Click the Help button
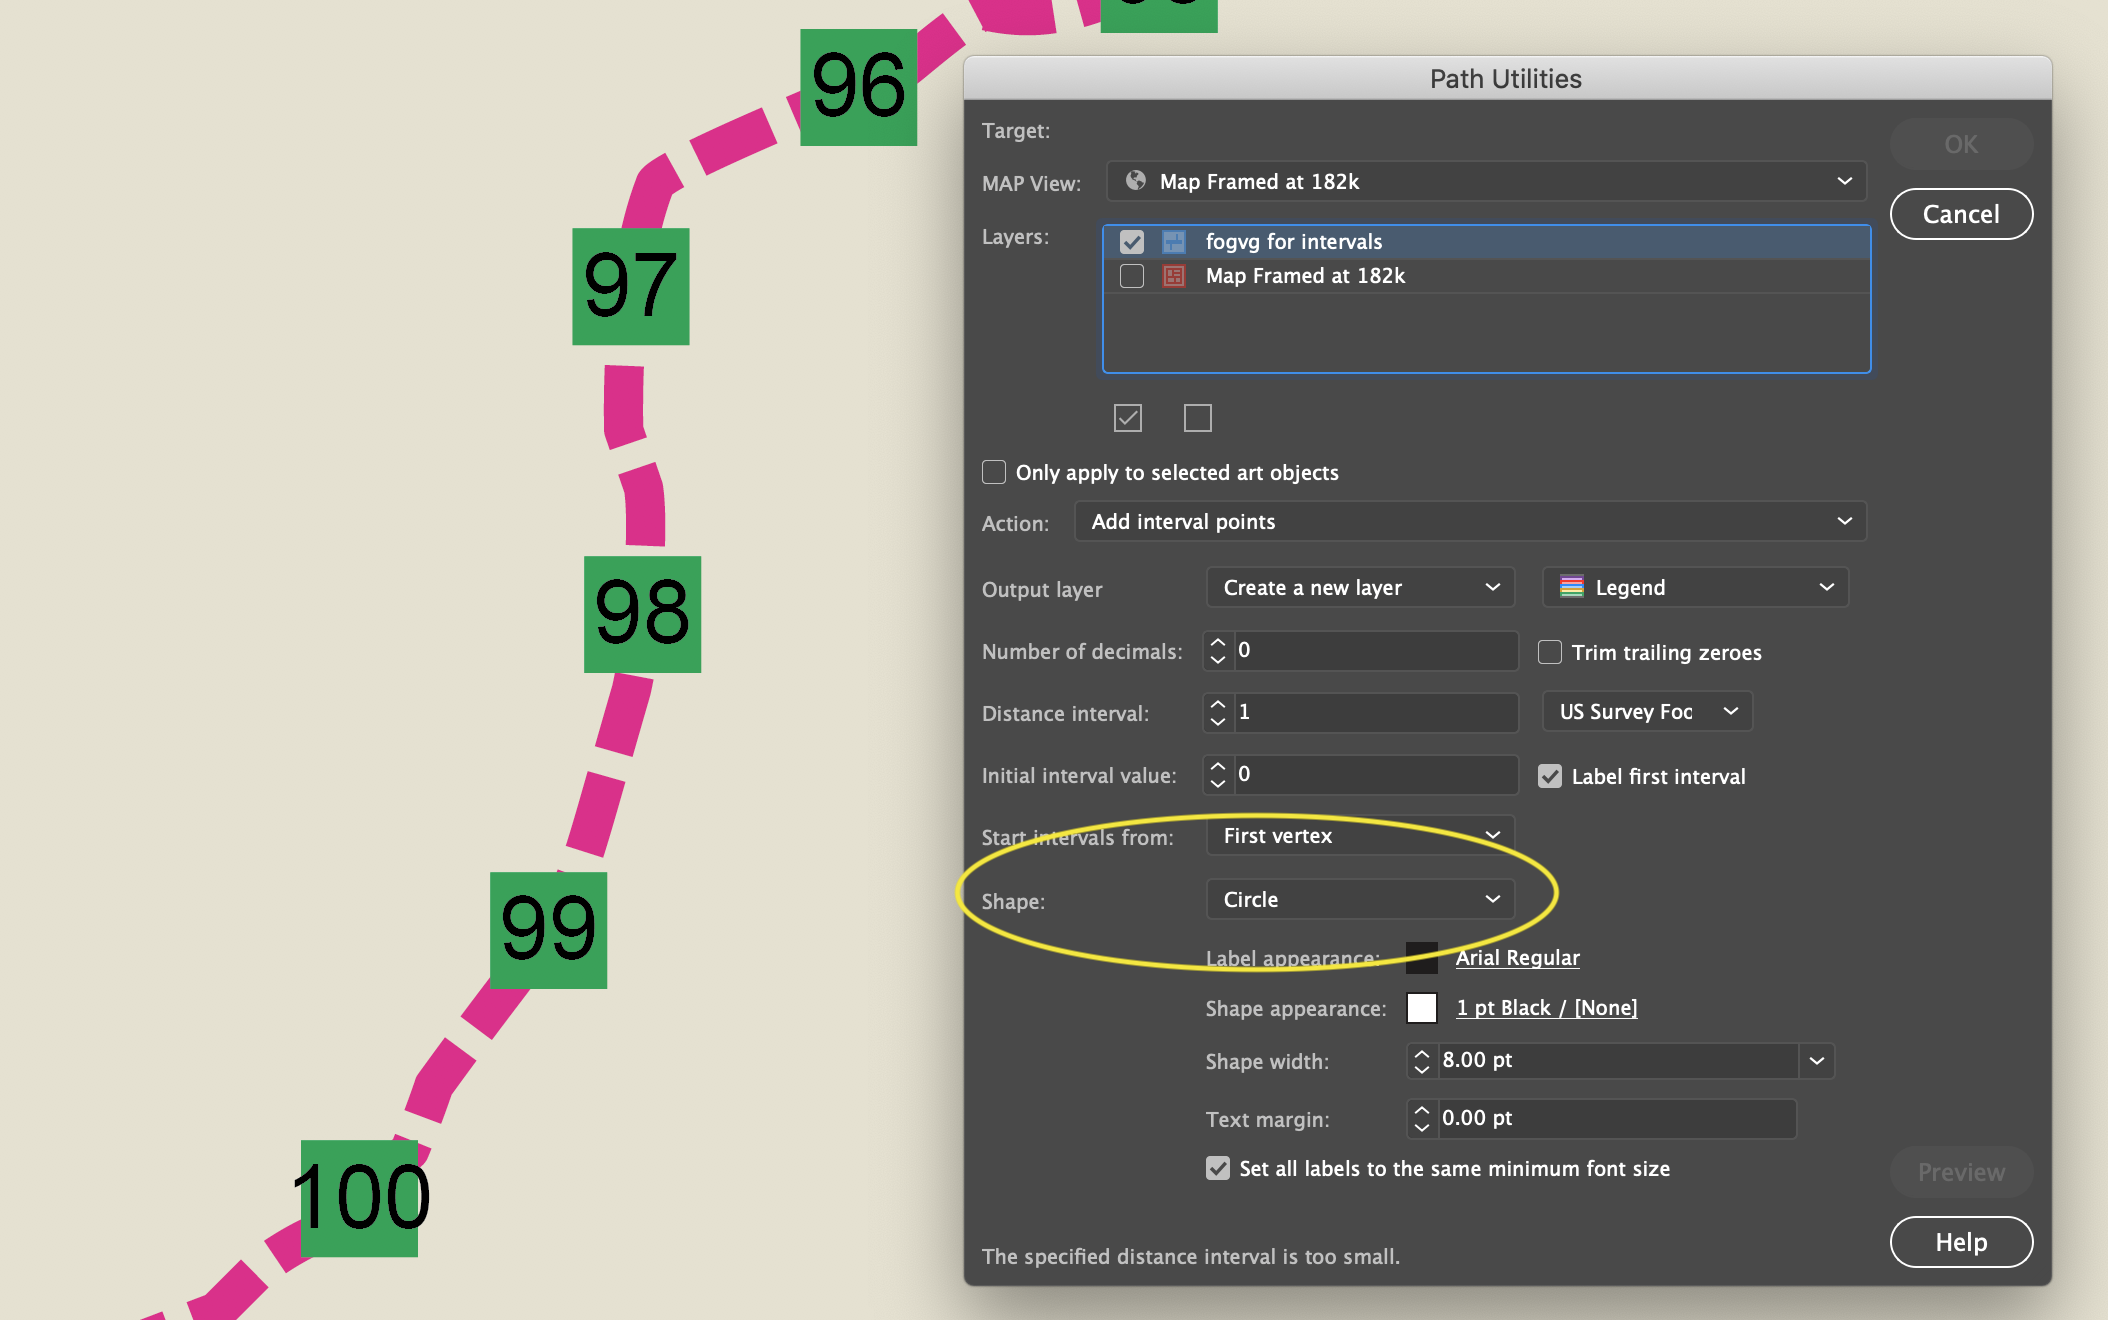Image resolution: width=2108 pixels, height=1320 pixels. [x=1961, y=1242]
